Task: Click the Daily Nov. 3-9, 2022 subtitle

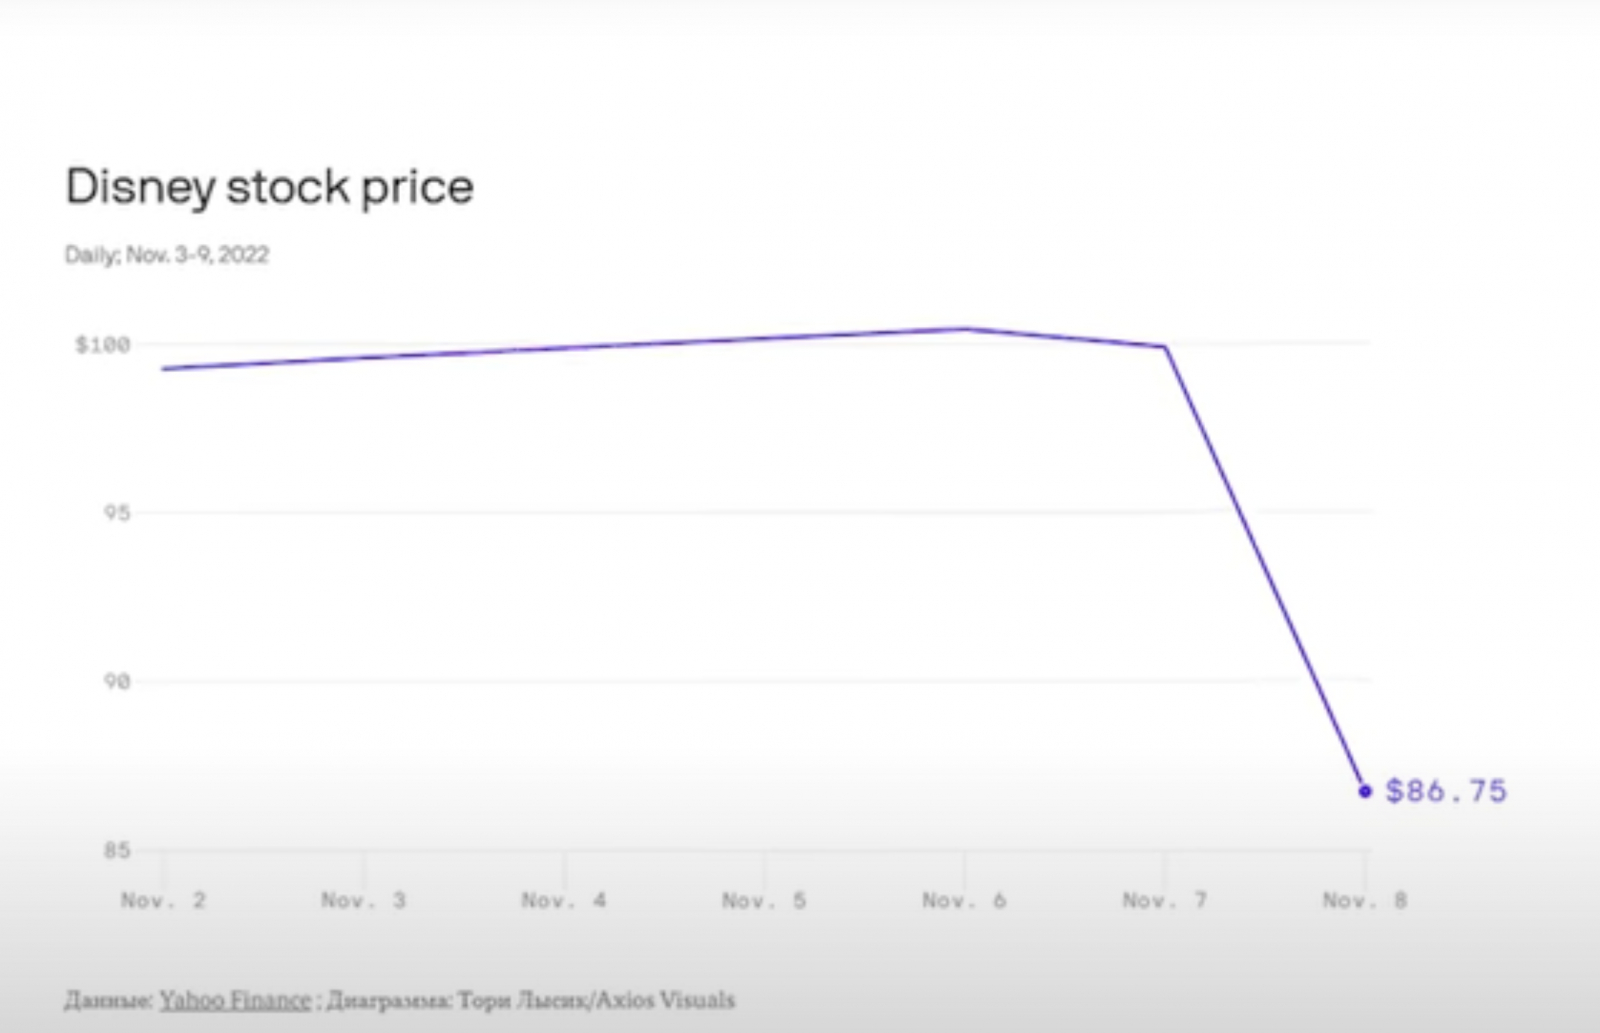Action: coord(167,255)
